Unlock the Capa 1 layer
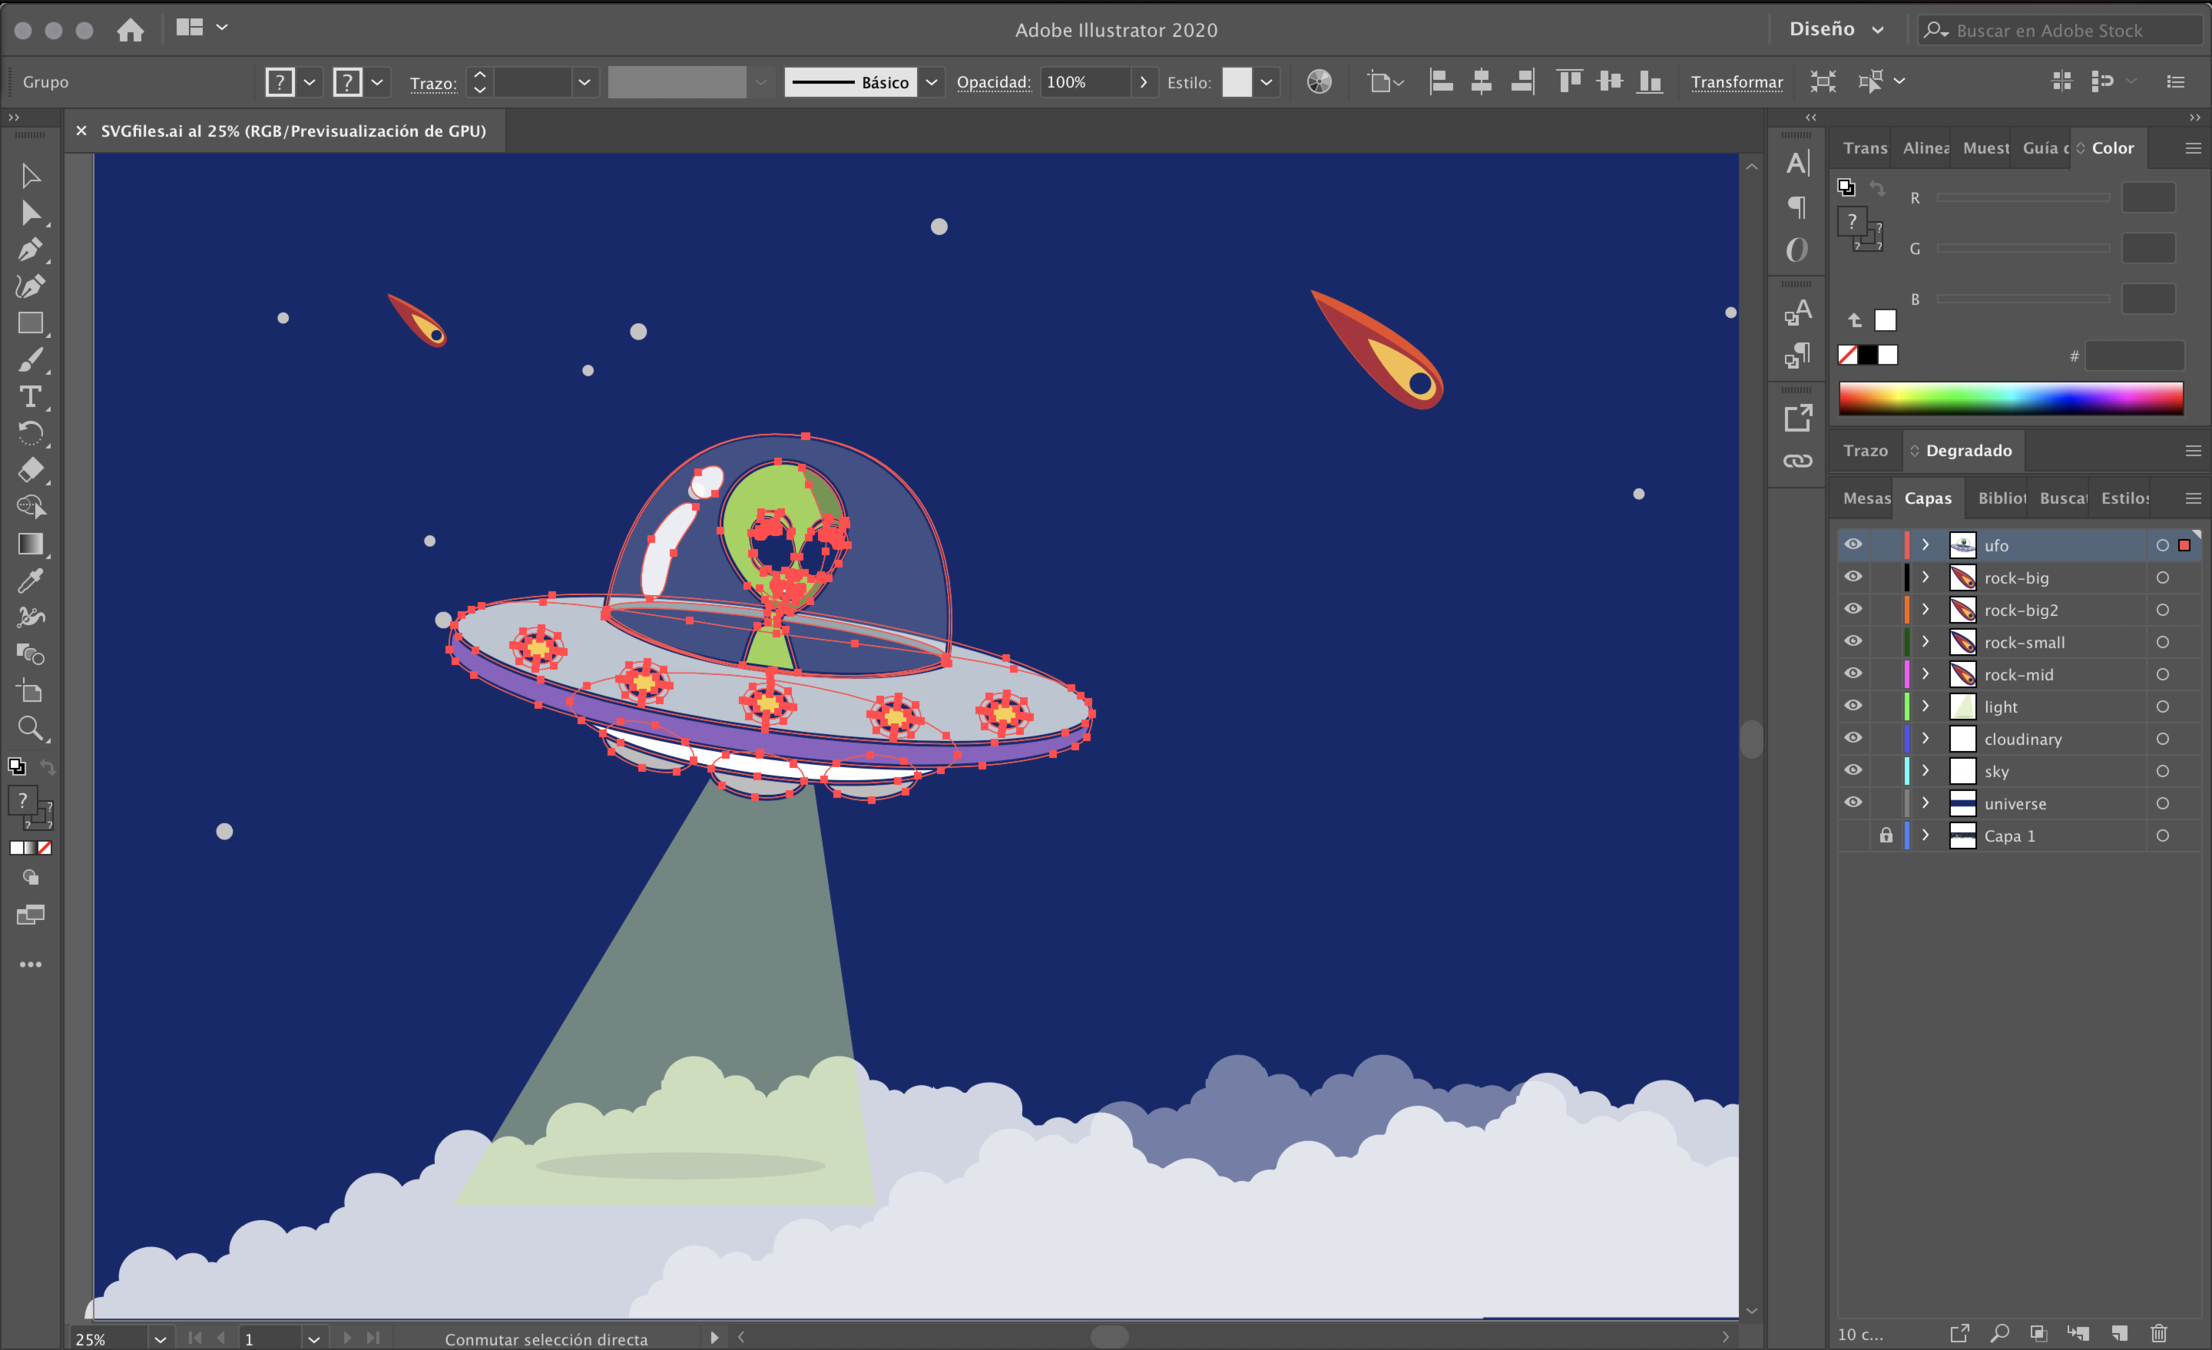 [x=1886, y=835]
